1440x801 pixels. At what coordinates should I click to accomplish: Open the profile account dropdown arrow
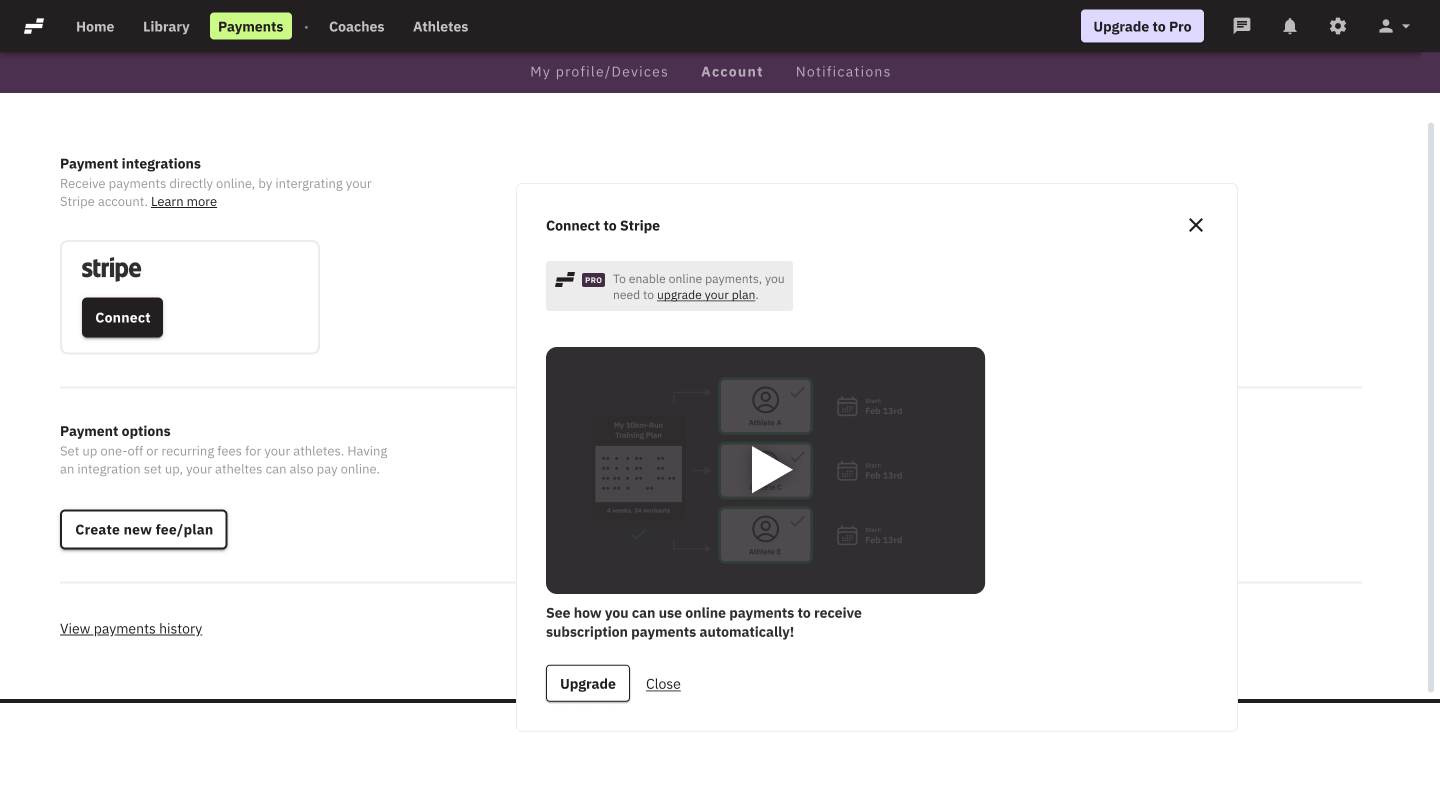(1406, 27)
